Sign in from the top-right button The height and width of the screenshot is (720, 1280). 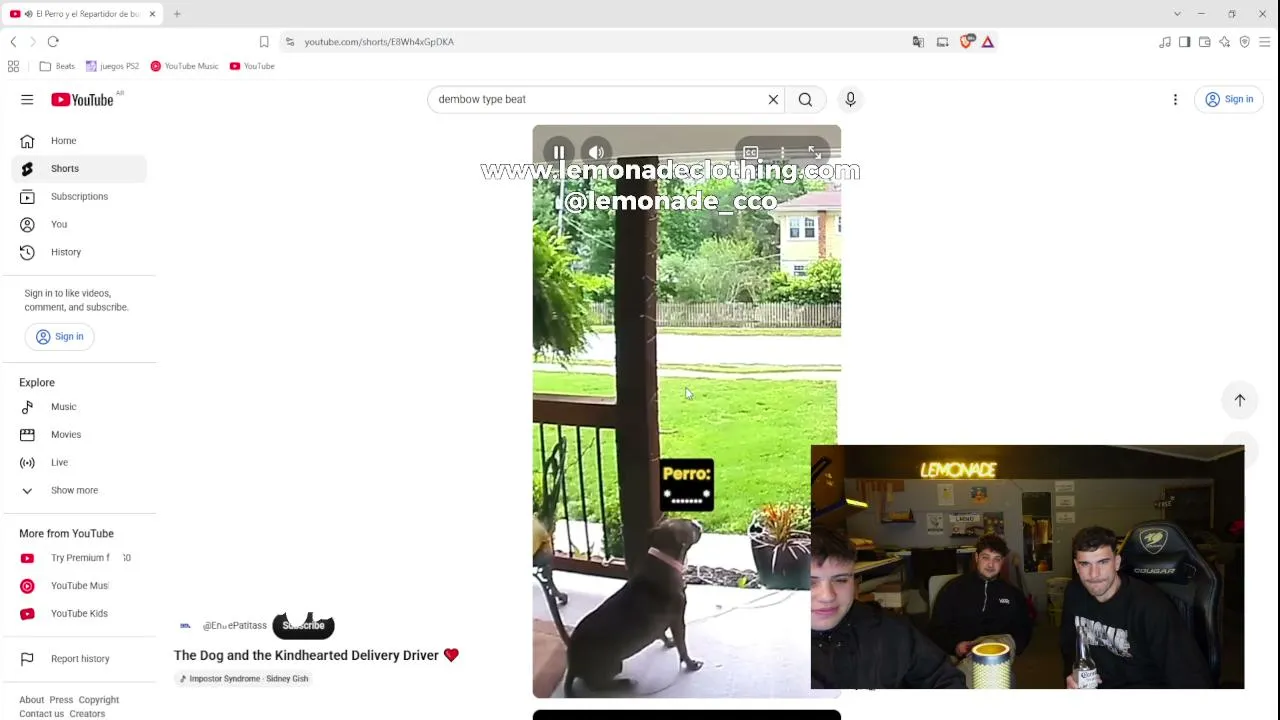coord(1229,99)
